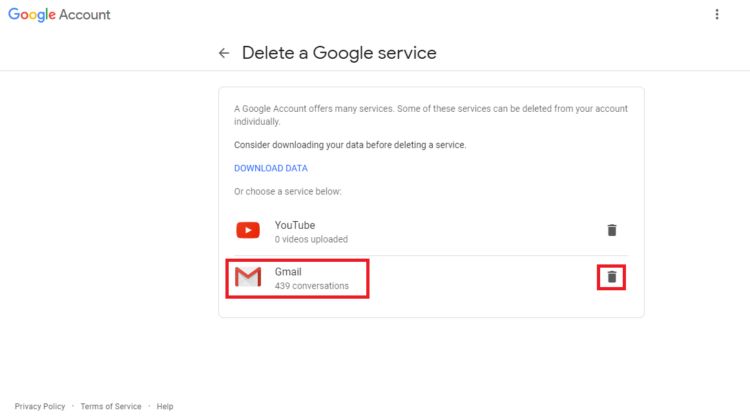Click the intro paragraph about Google services
This screenshot has width=750, height=417.
431,115
